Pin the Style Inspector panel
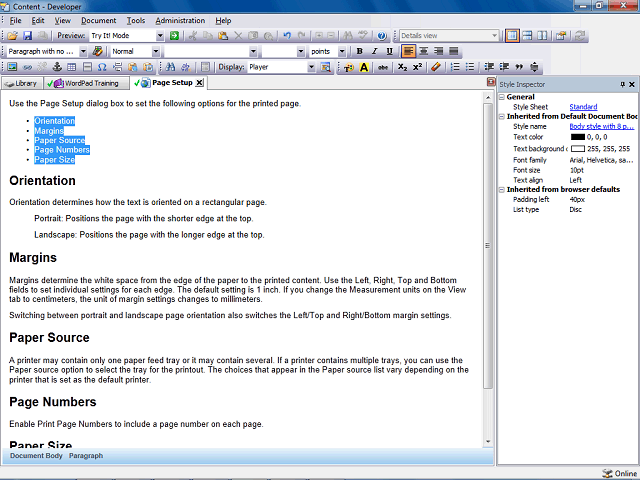Screen dimensions: 640x480 (622, 84)
